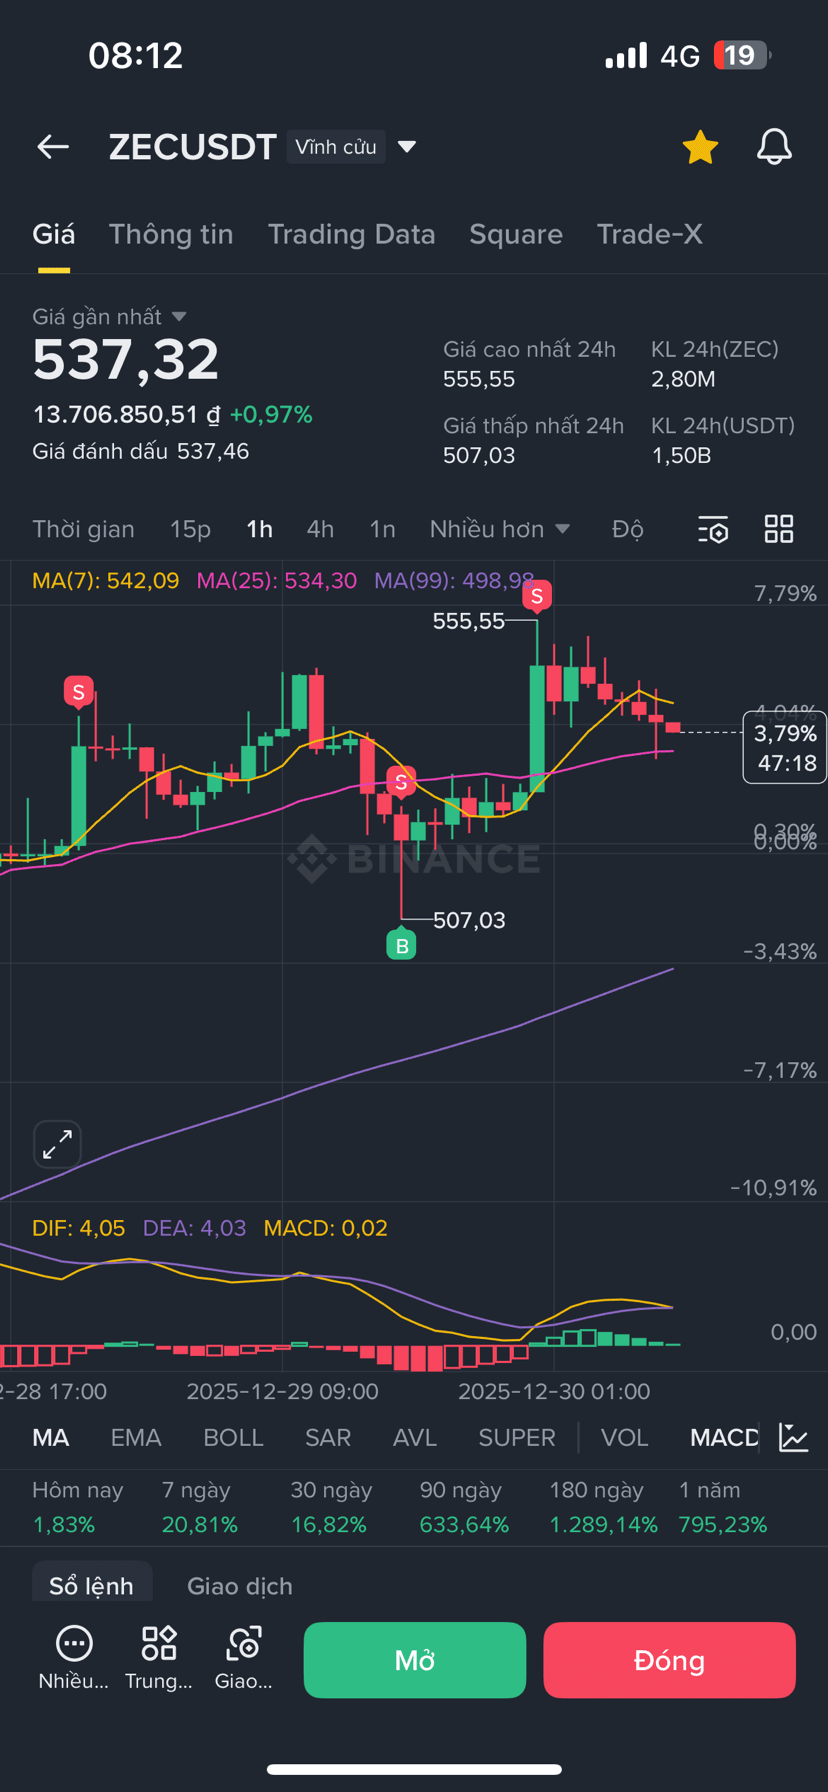This screenshot has height=1792, width=828.
Task: Tap 30 ngày 16,82% performance
Action: coord(331,1507)
